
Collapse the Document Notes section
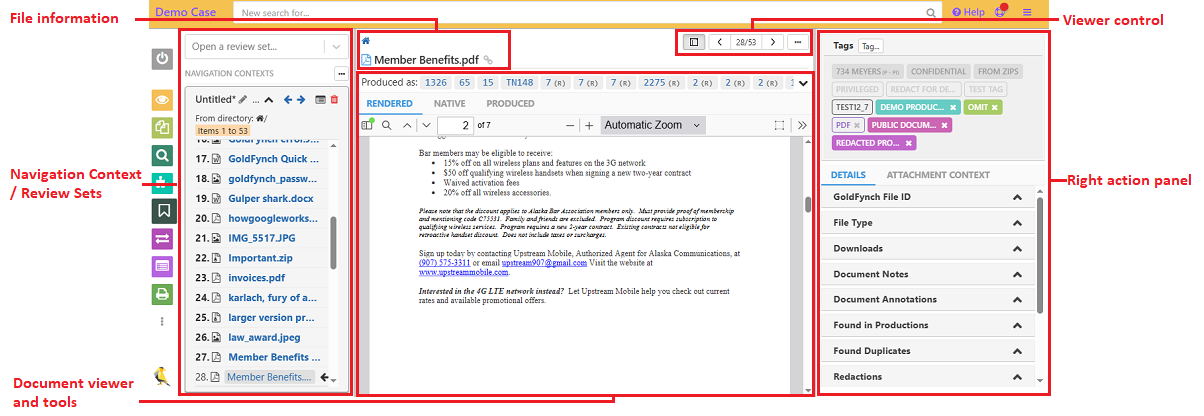[1017, 274]
